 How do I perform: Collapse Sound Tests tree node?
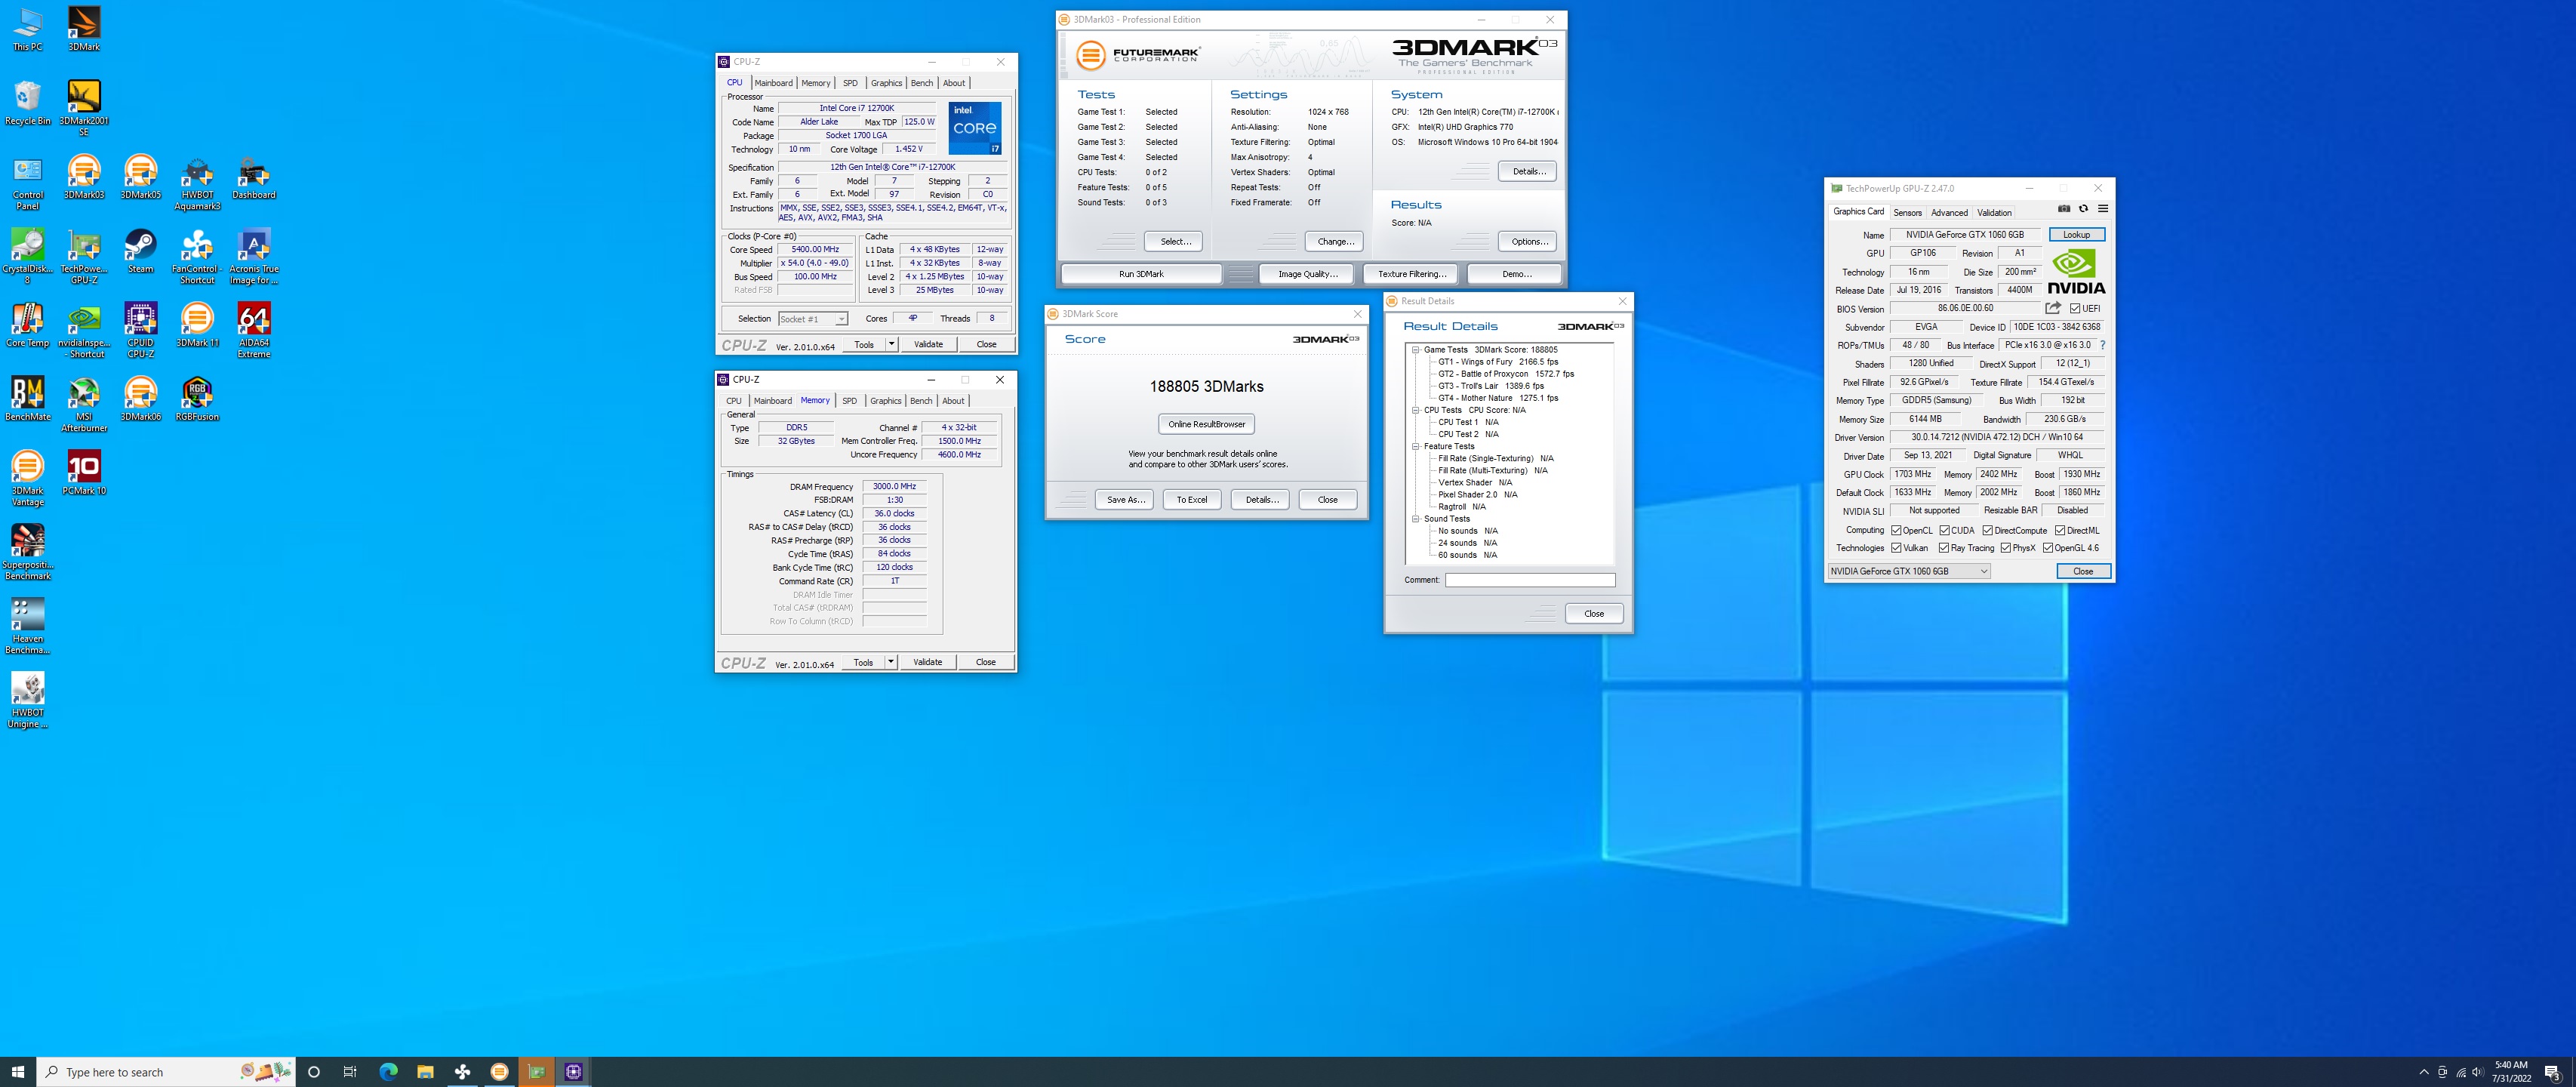pyautogui.click(x=1415, y=519)
